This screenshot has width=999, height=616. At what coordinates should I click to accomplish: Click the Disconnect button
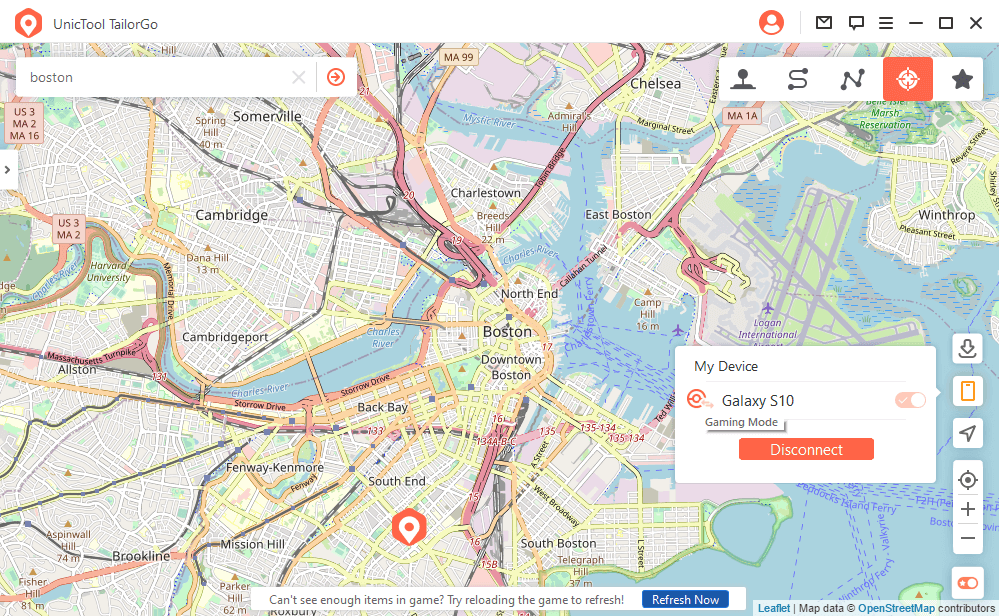pos(806,449)
